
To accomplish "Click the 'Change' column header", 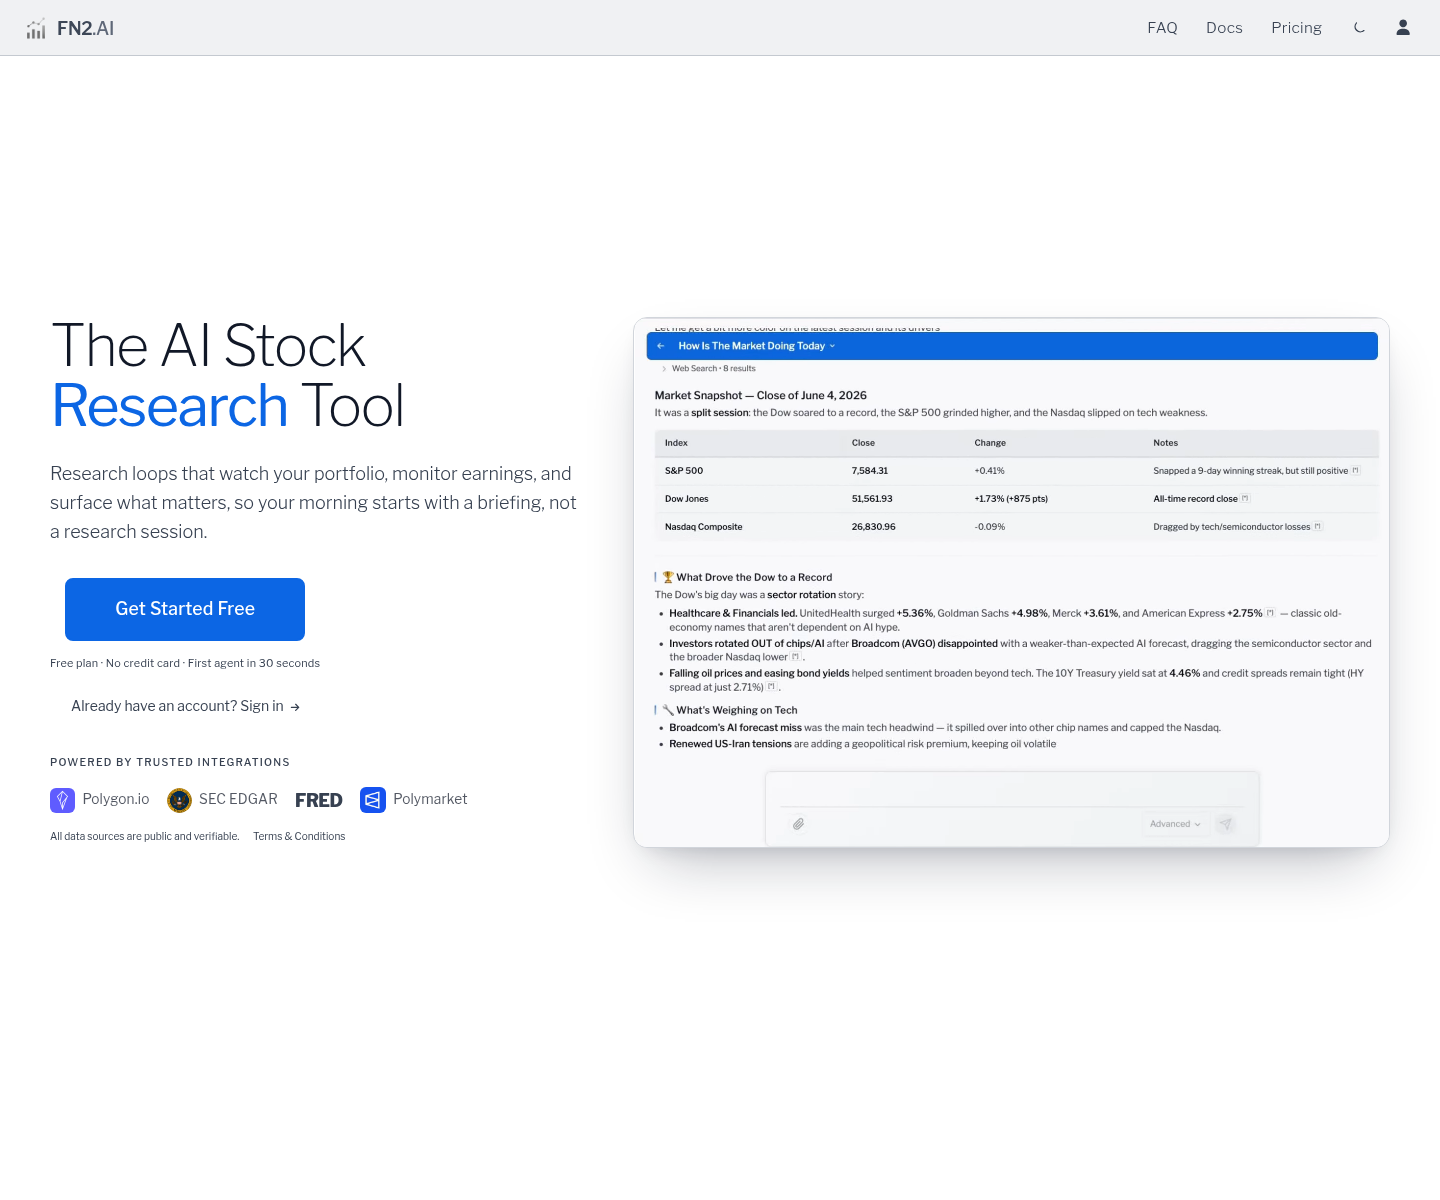I will pyautogui.click(x=990, y=442).
